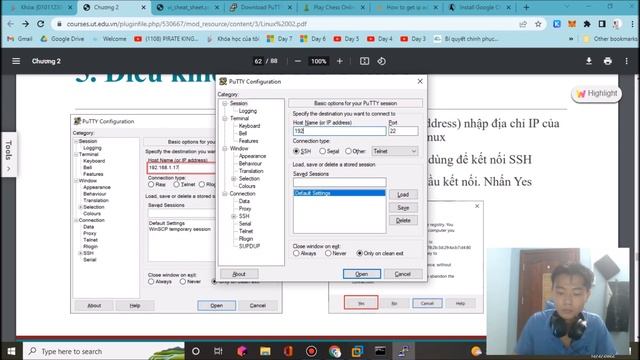Expand the Tools side panel

[9, 155]
